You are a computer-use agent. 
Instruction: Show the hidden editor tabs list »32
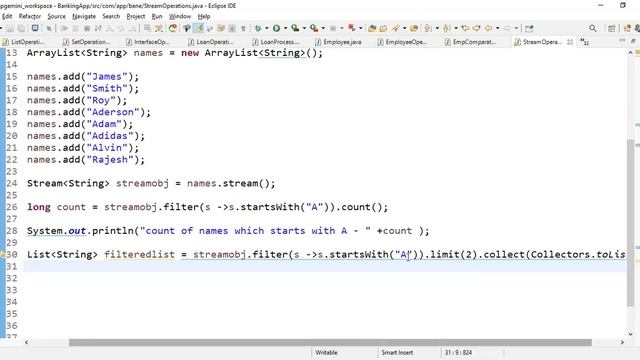tap(584, 42)
